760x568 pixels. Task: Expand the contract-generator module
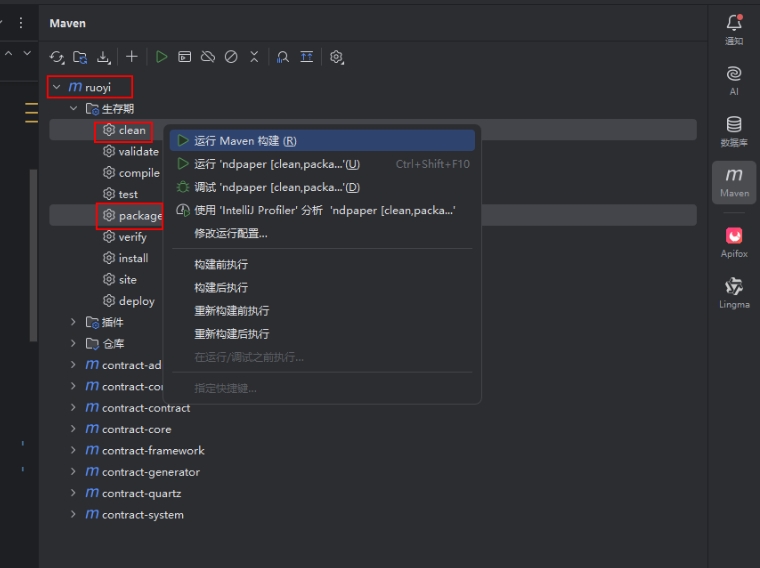73,472
